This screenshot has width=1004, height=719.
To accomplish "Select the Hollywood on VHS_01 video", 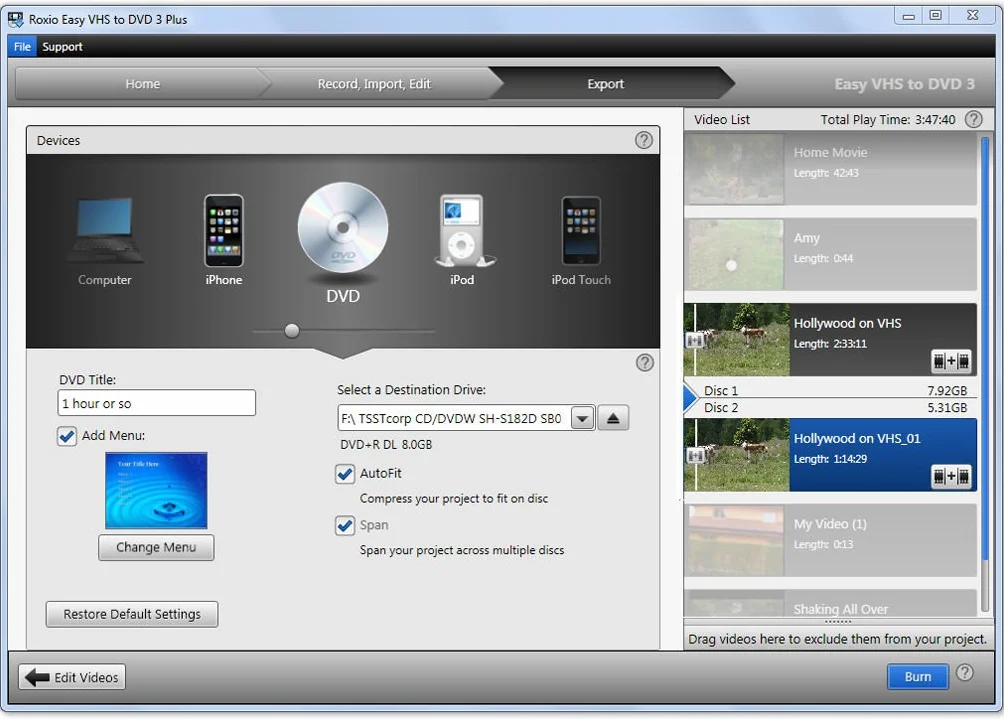I will [x=830, y=455].
